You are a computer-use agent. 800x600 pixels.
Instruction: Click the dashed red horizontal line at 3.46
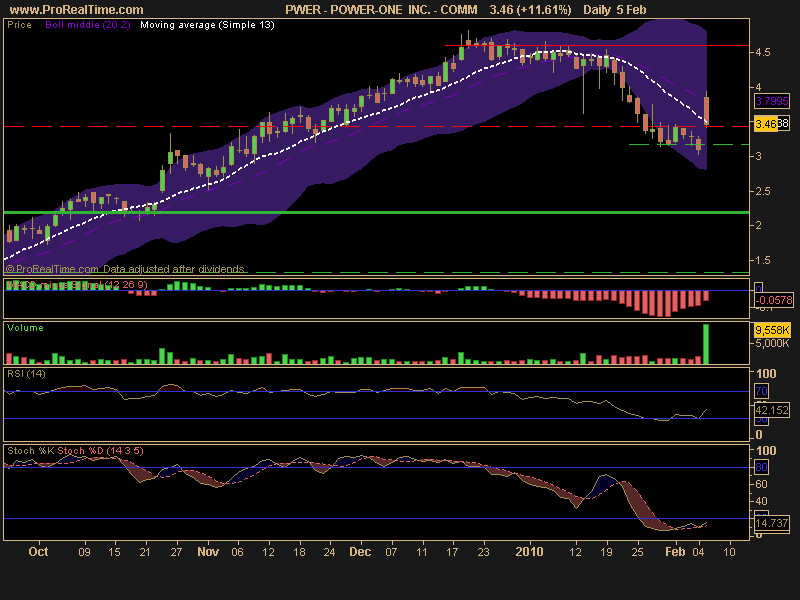coord(377,127)
